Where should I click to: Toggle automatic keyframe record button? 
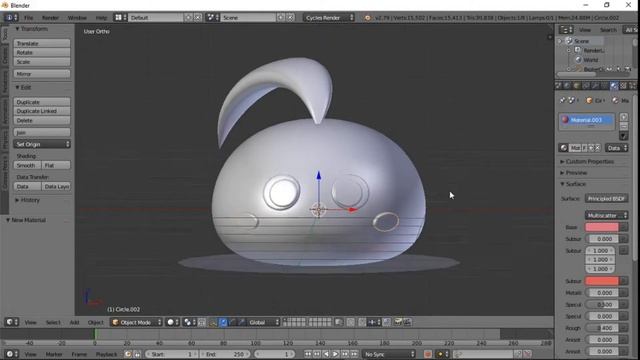click(428, 354)
